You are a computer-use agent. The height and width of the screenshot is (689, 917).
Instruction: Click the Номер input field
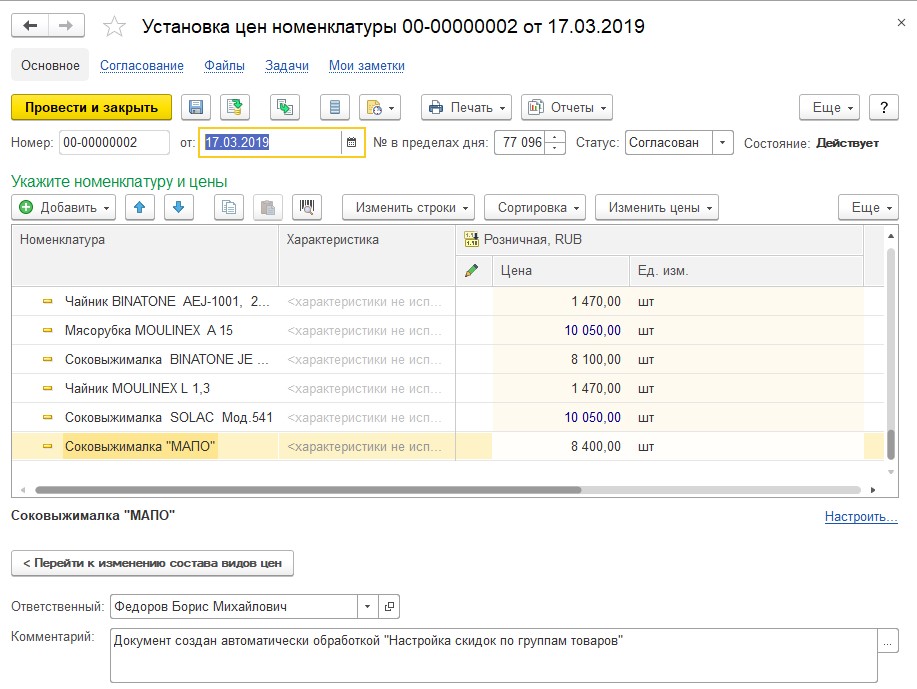click(x=114, y=143)
